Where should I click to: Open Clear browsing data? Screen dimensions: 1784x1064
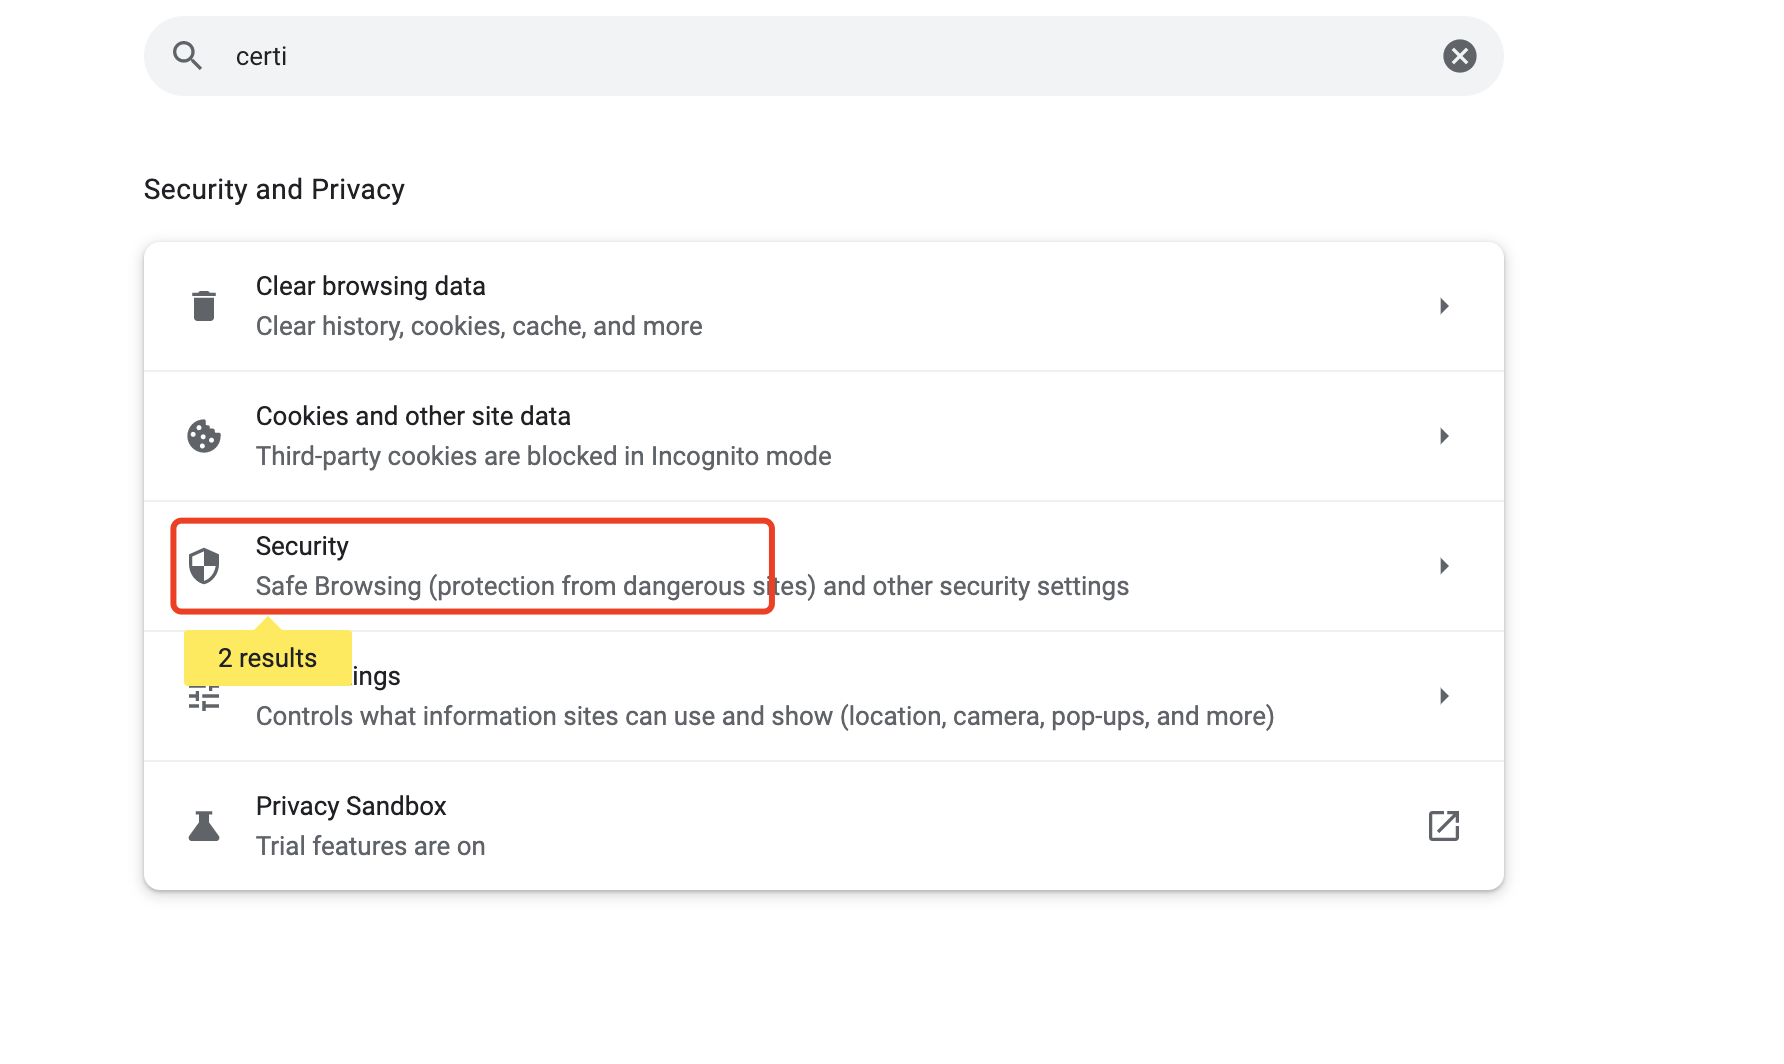(370, 286)
